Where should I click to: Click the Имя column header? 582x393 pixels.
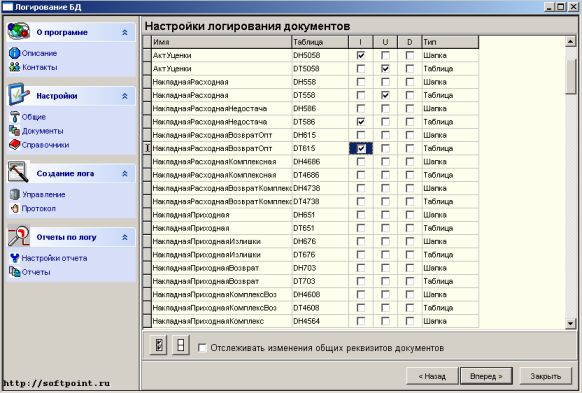click(x=222, y=42)
